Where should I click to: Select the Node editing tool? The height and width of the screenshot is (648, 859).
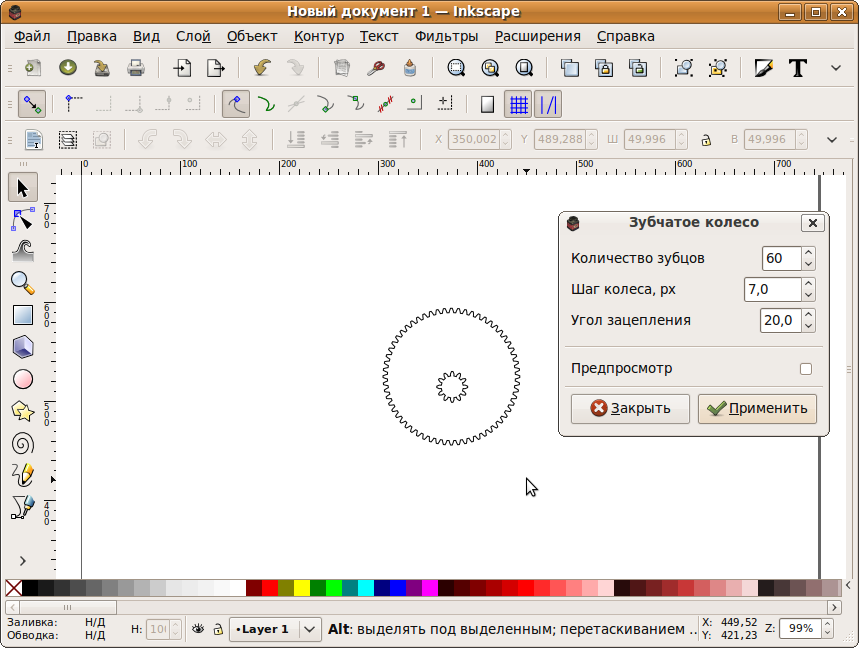[x=22, y=219]
